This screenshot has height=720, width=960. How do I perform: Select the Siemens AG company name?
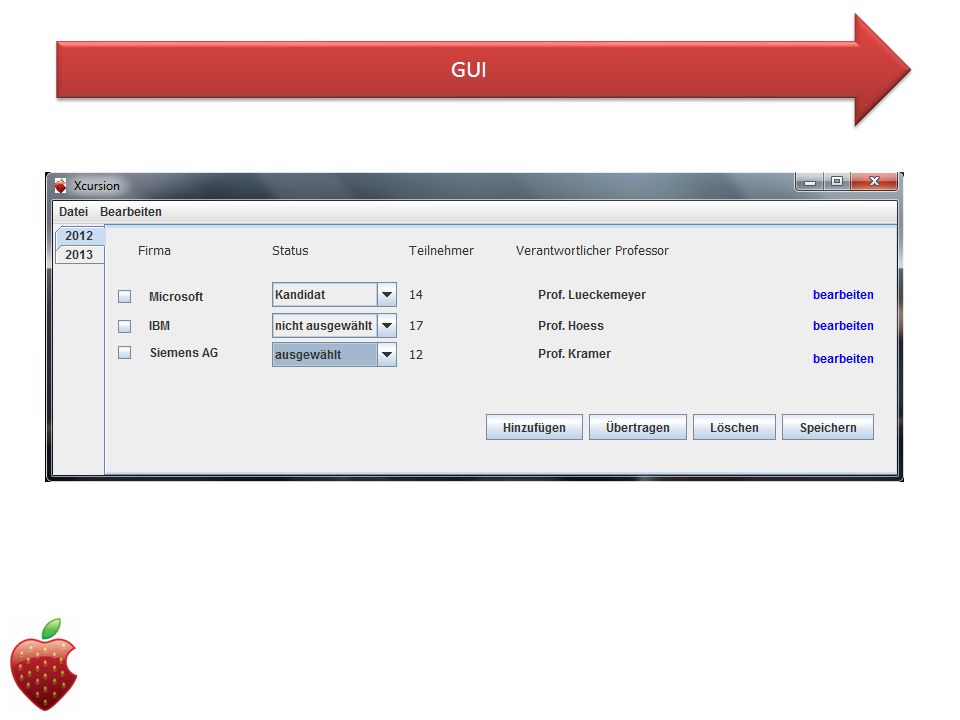click(x=184, y=353)
